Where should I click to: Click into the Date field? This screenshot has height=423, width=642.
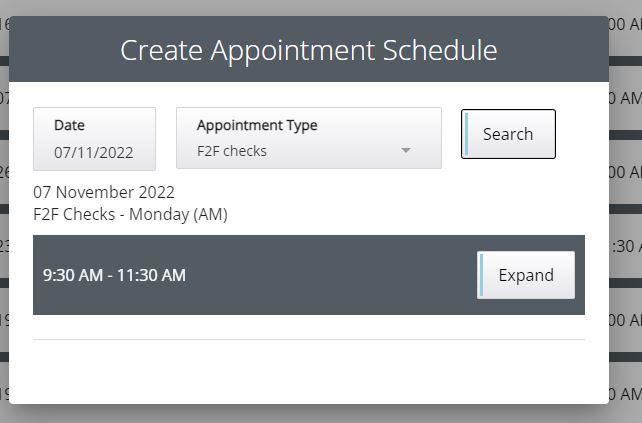pyautogui.click(x=94, y=139)
